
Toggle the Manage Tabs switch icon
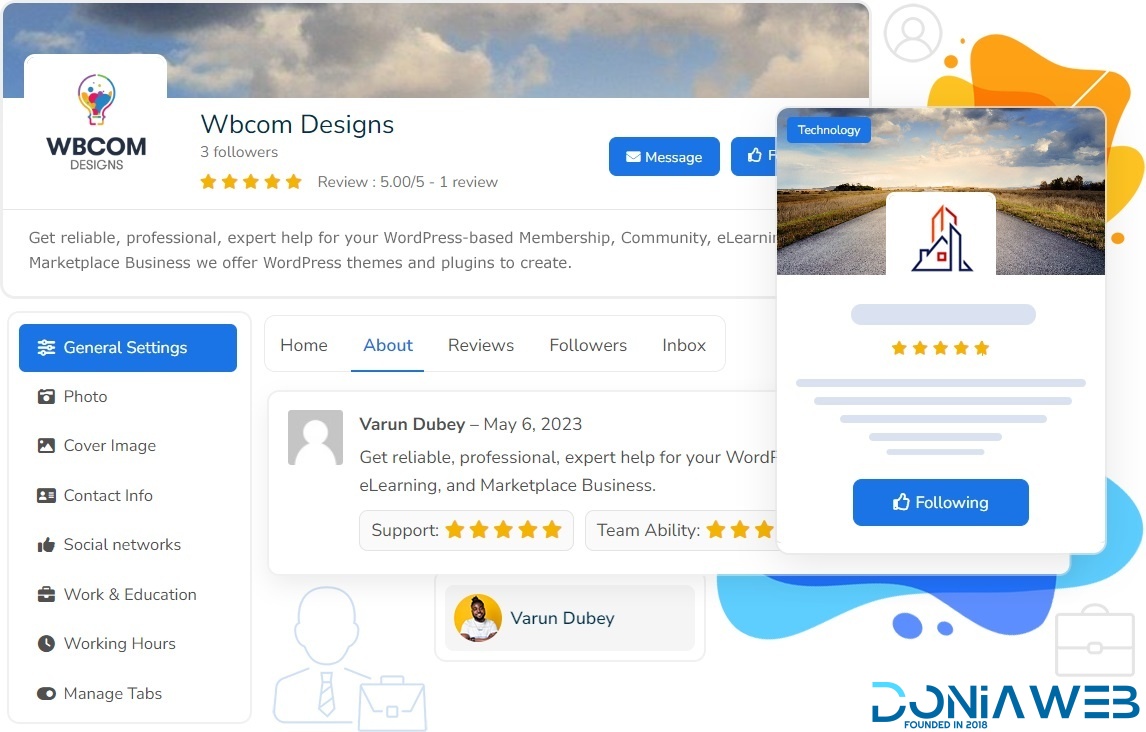(x=46, y=693)
